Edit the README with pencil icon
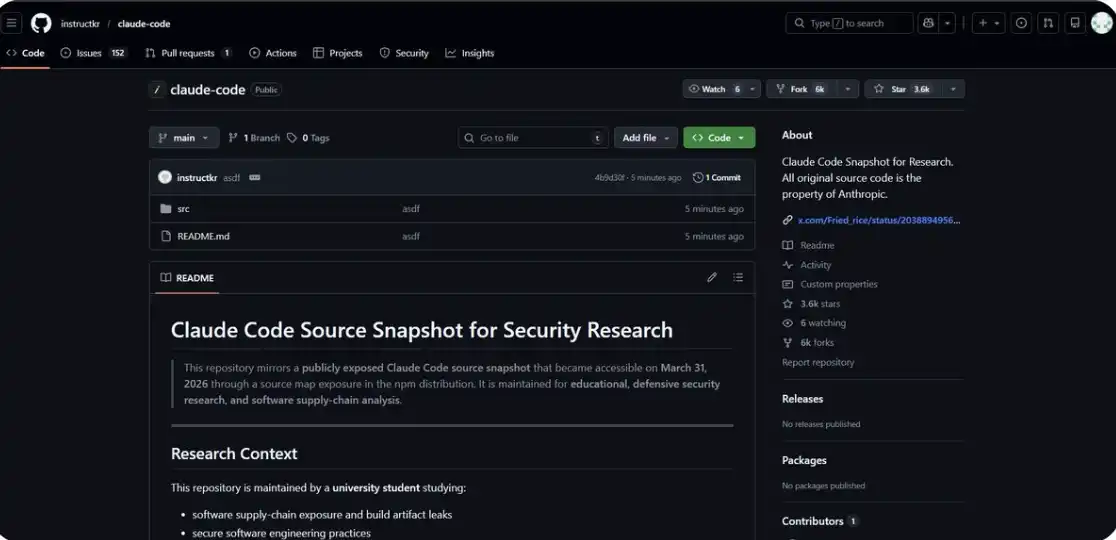Image resolution: width=1116 pixels, height=540 pixels. click(x=712, y=278)
